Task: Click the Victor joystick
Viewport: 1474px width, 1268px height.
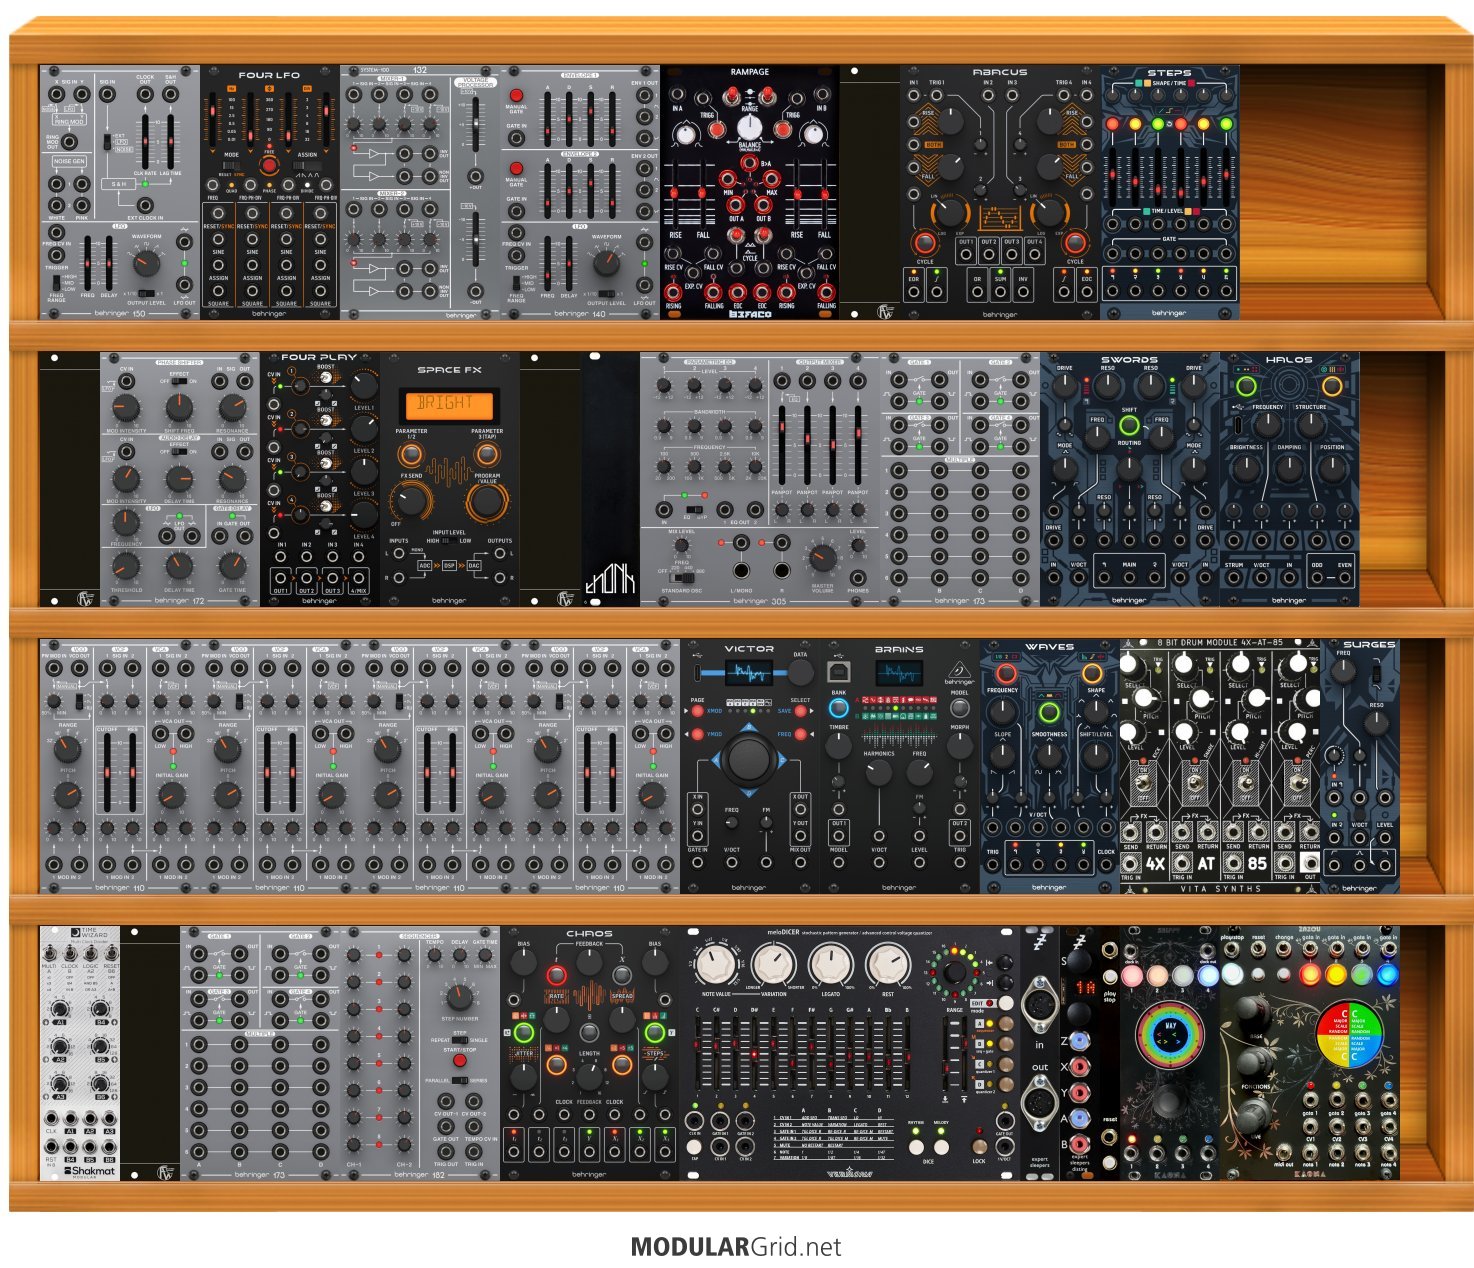Action: (749, 759)
